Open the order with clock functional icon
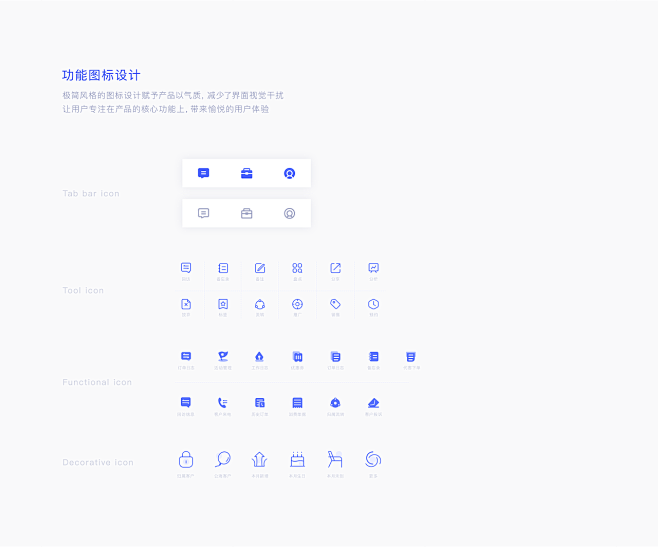 tap(260, 403)
